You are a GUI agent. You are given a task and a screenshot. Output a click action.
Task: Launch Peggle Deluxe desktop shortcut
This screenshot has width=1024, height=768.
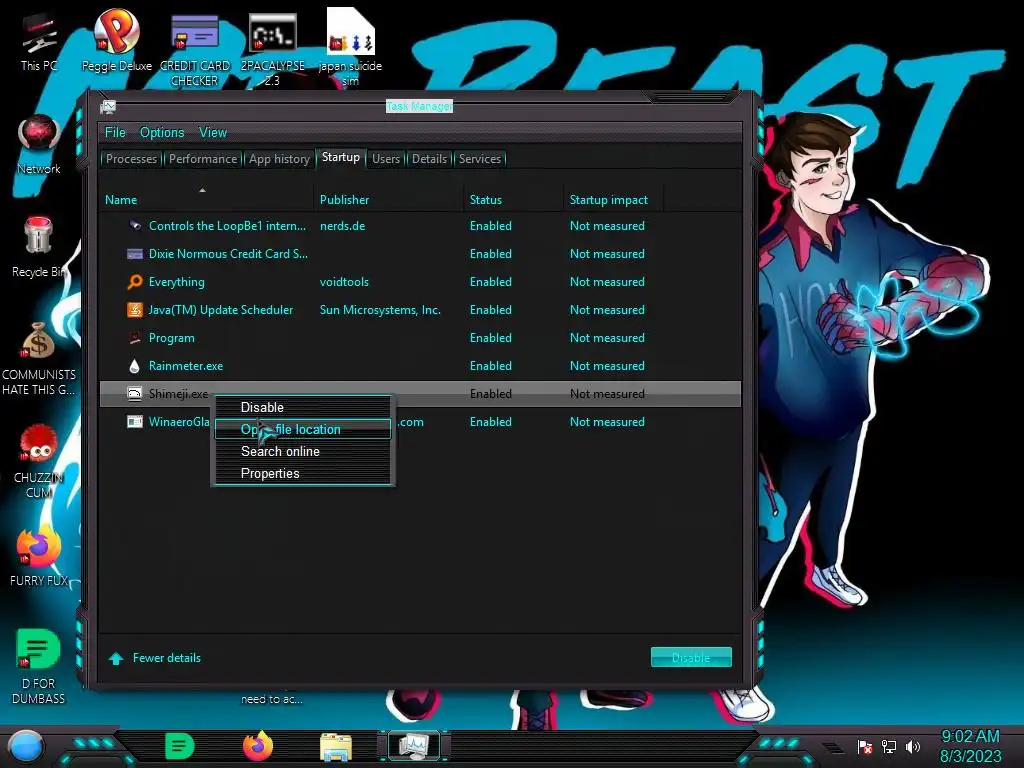click(116, 40)
